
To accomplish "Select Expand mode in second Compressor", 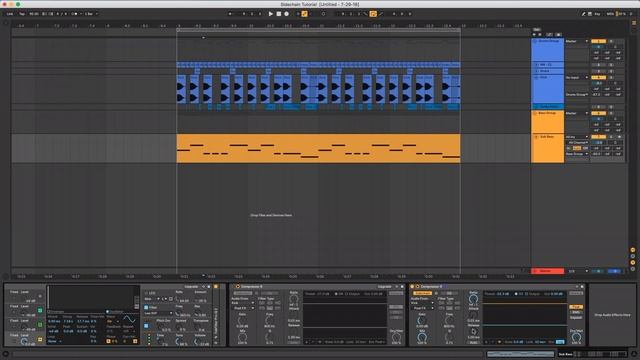I will point(576,317).
